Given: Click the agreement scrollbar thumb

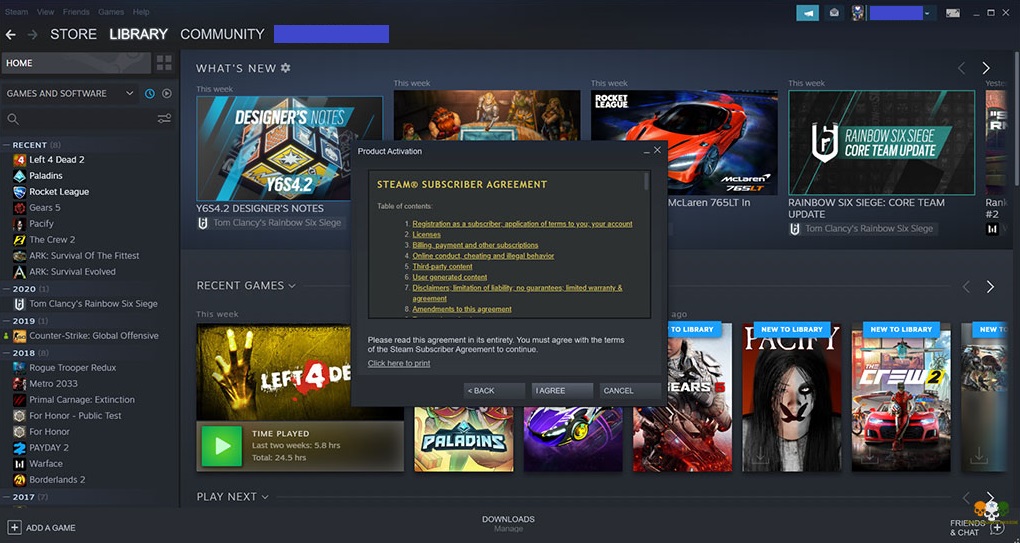Looking at the screenshot, I should click(647, 181).
